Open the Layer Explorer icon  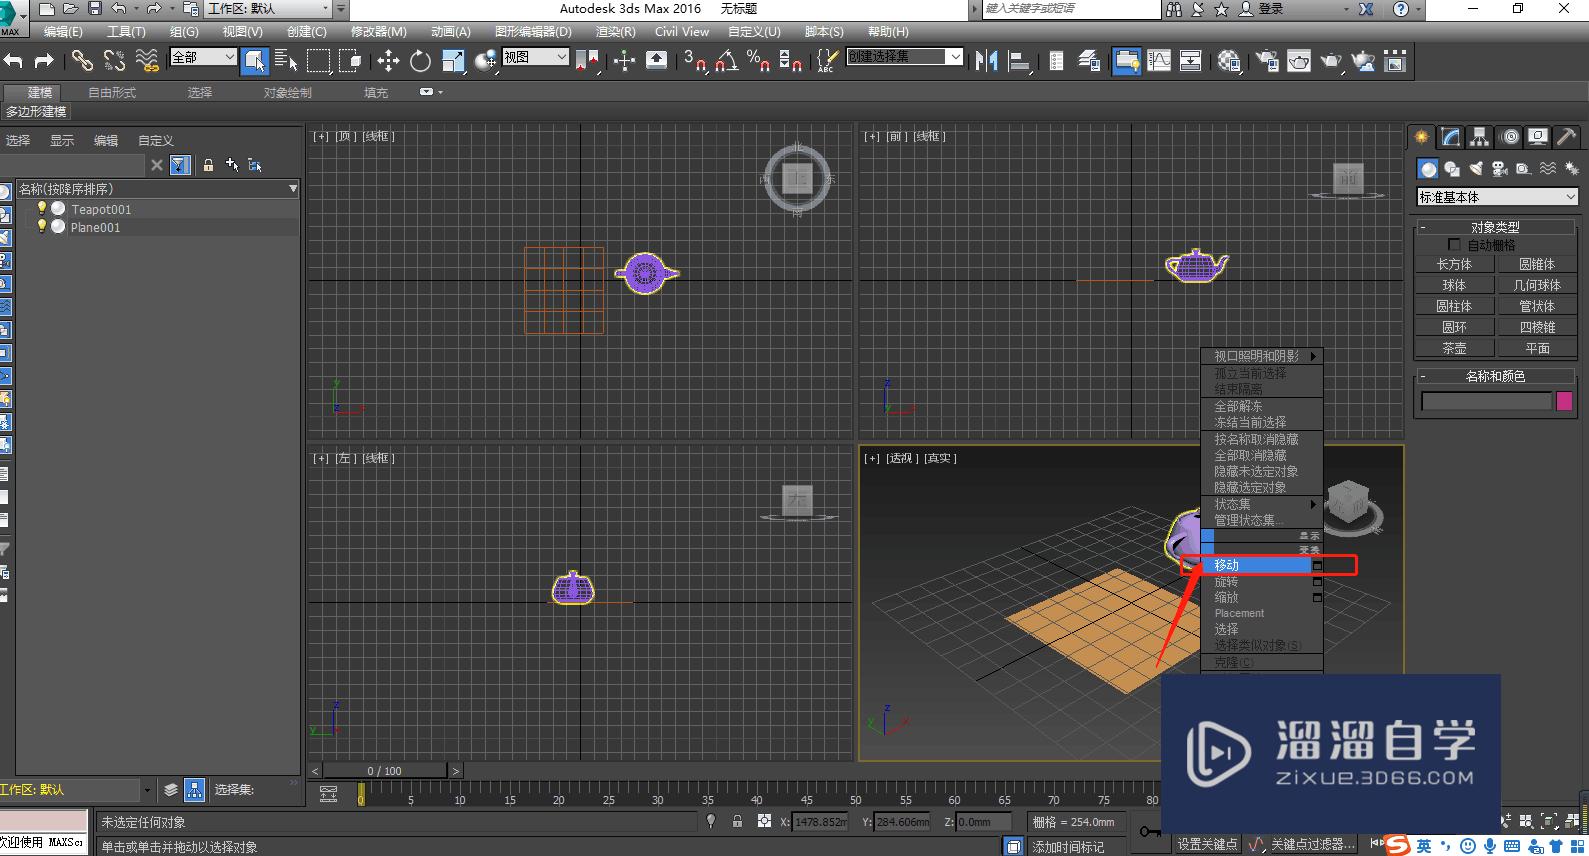[x=1089, y=61]
